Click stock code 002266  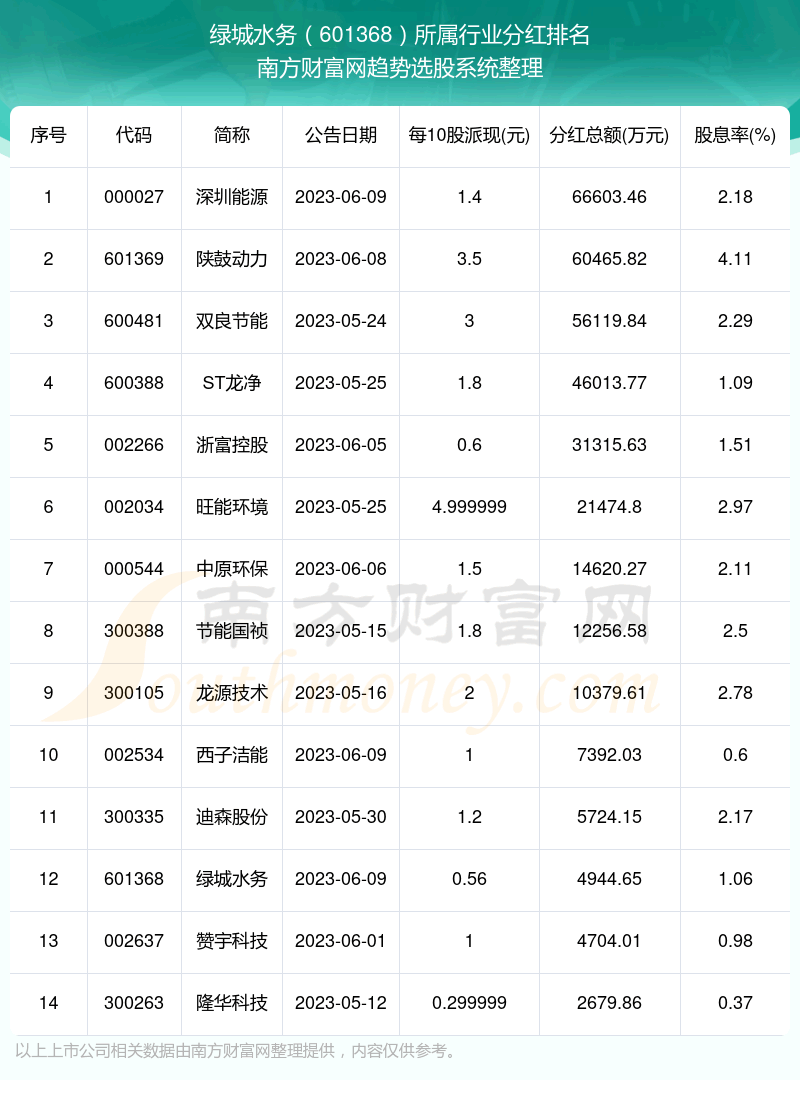(x=134, y=445)
